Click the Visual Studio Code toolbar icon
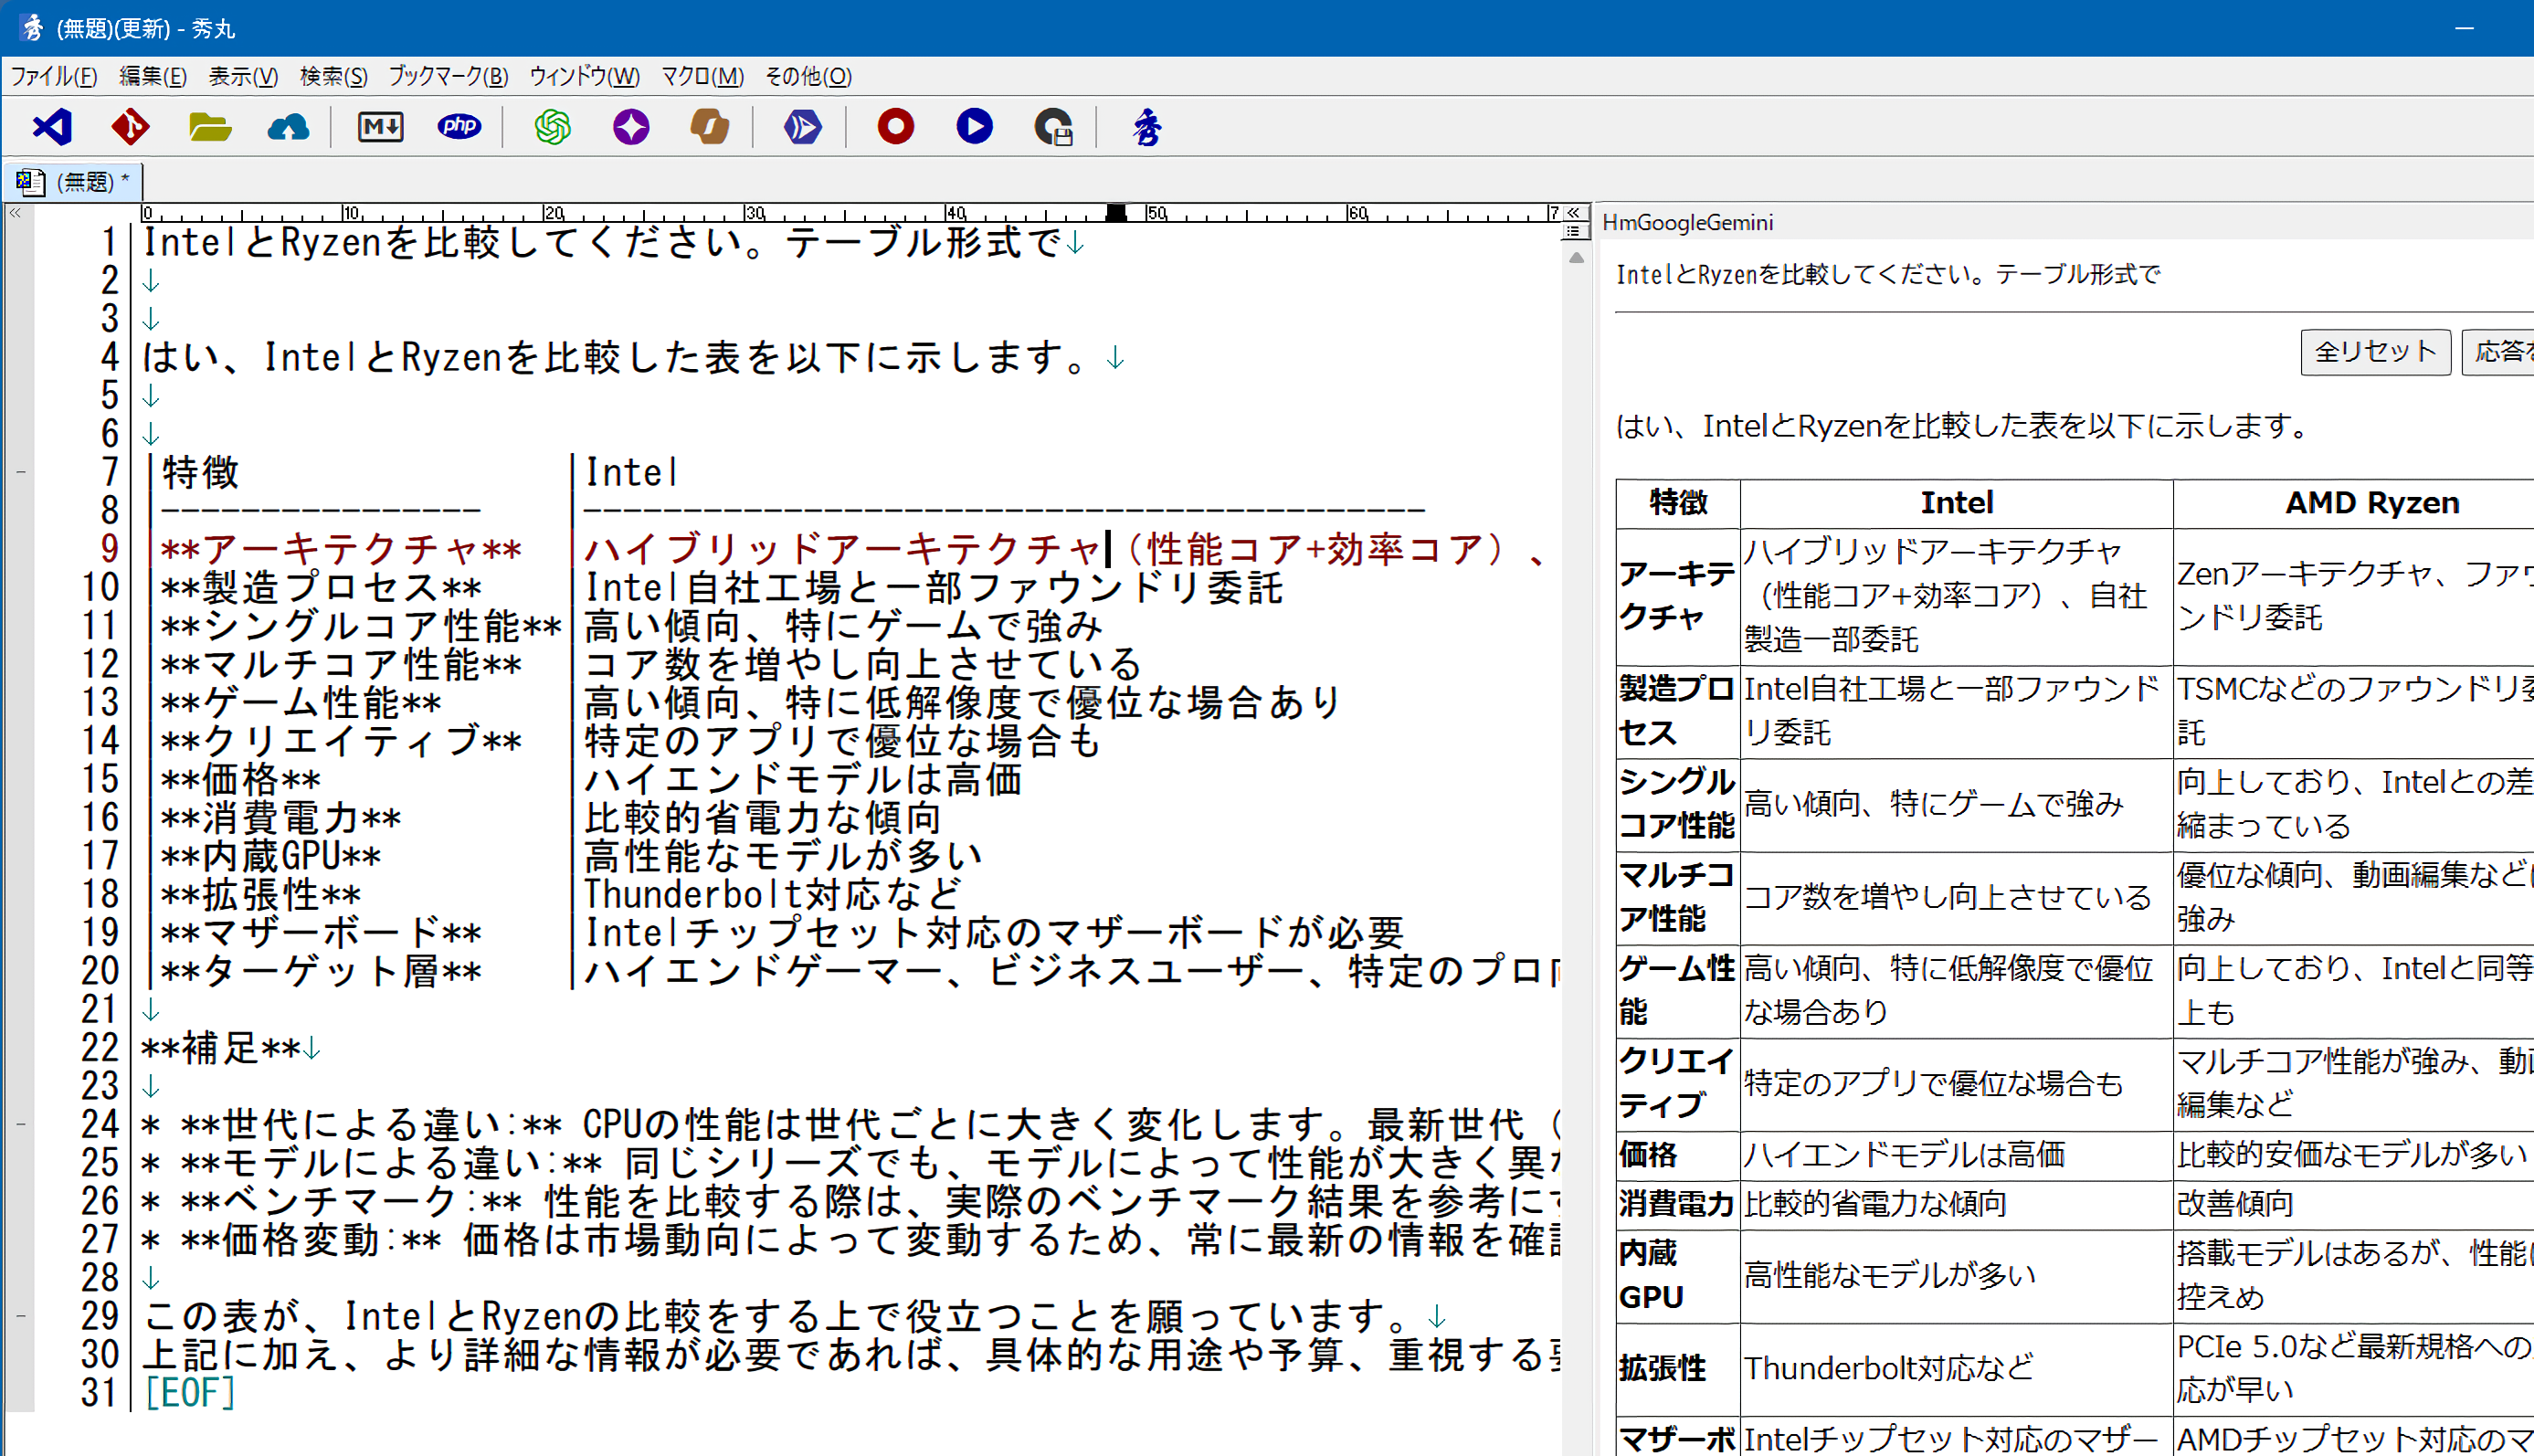The height and width of the screenshot is (1456, 2534). point(52,127)
